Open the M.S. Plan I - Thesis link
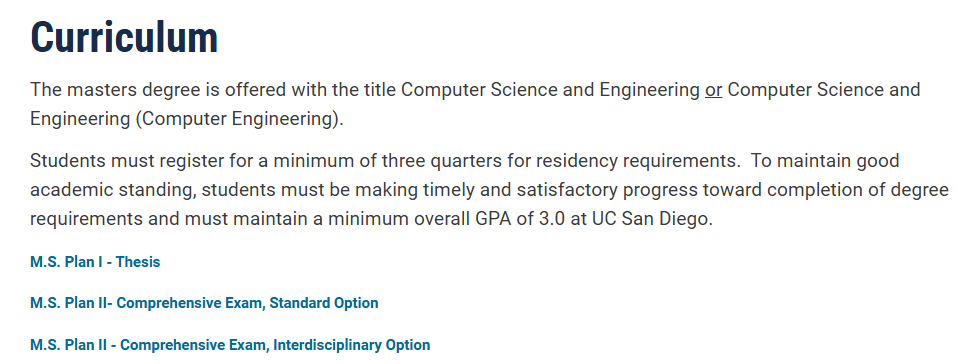 tap(95, 262)
